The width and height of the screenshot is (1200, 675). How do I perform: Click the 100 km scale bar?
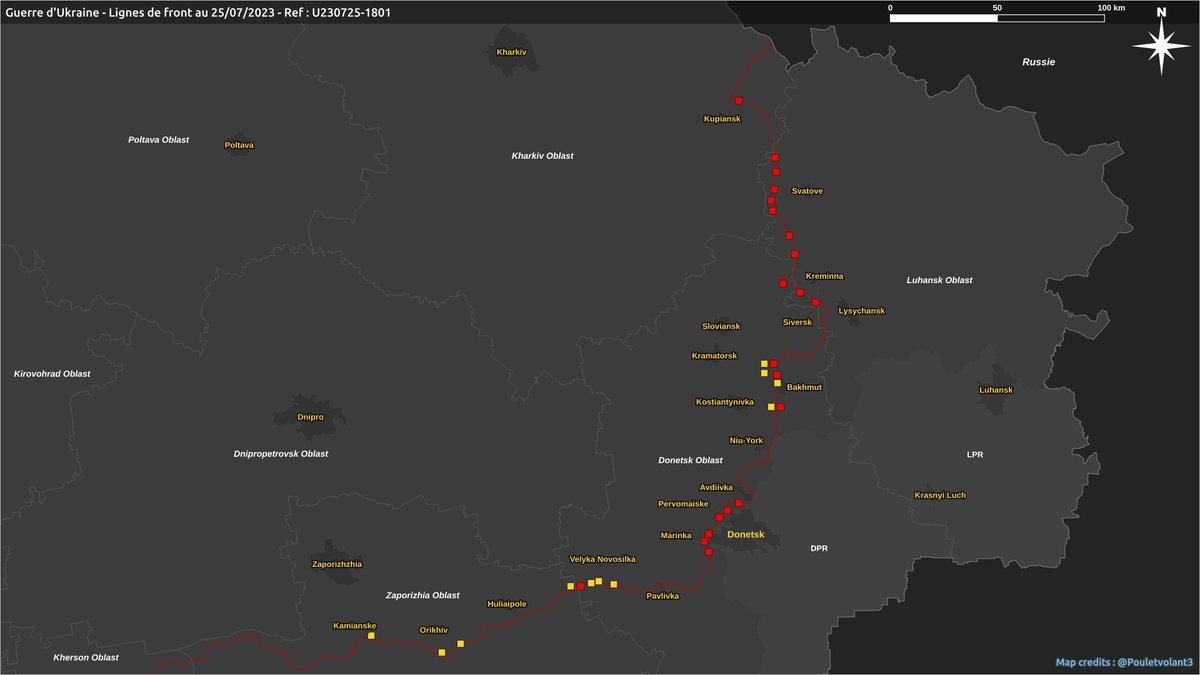997,17
